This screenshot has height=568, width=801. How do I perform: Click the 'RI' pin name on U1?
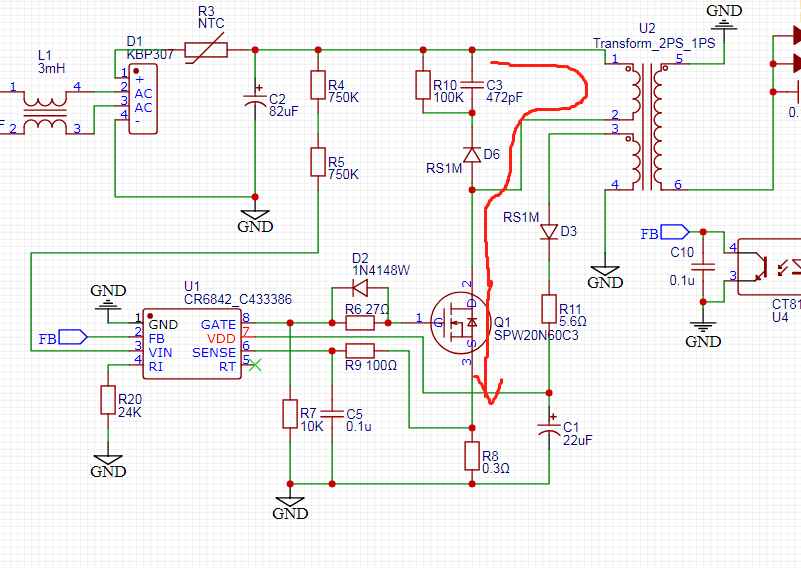coord(155,366)
